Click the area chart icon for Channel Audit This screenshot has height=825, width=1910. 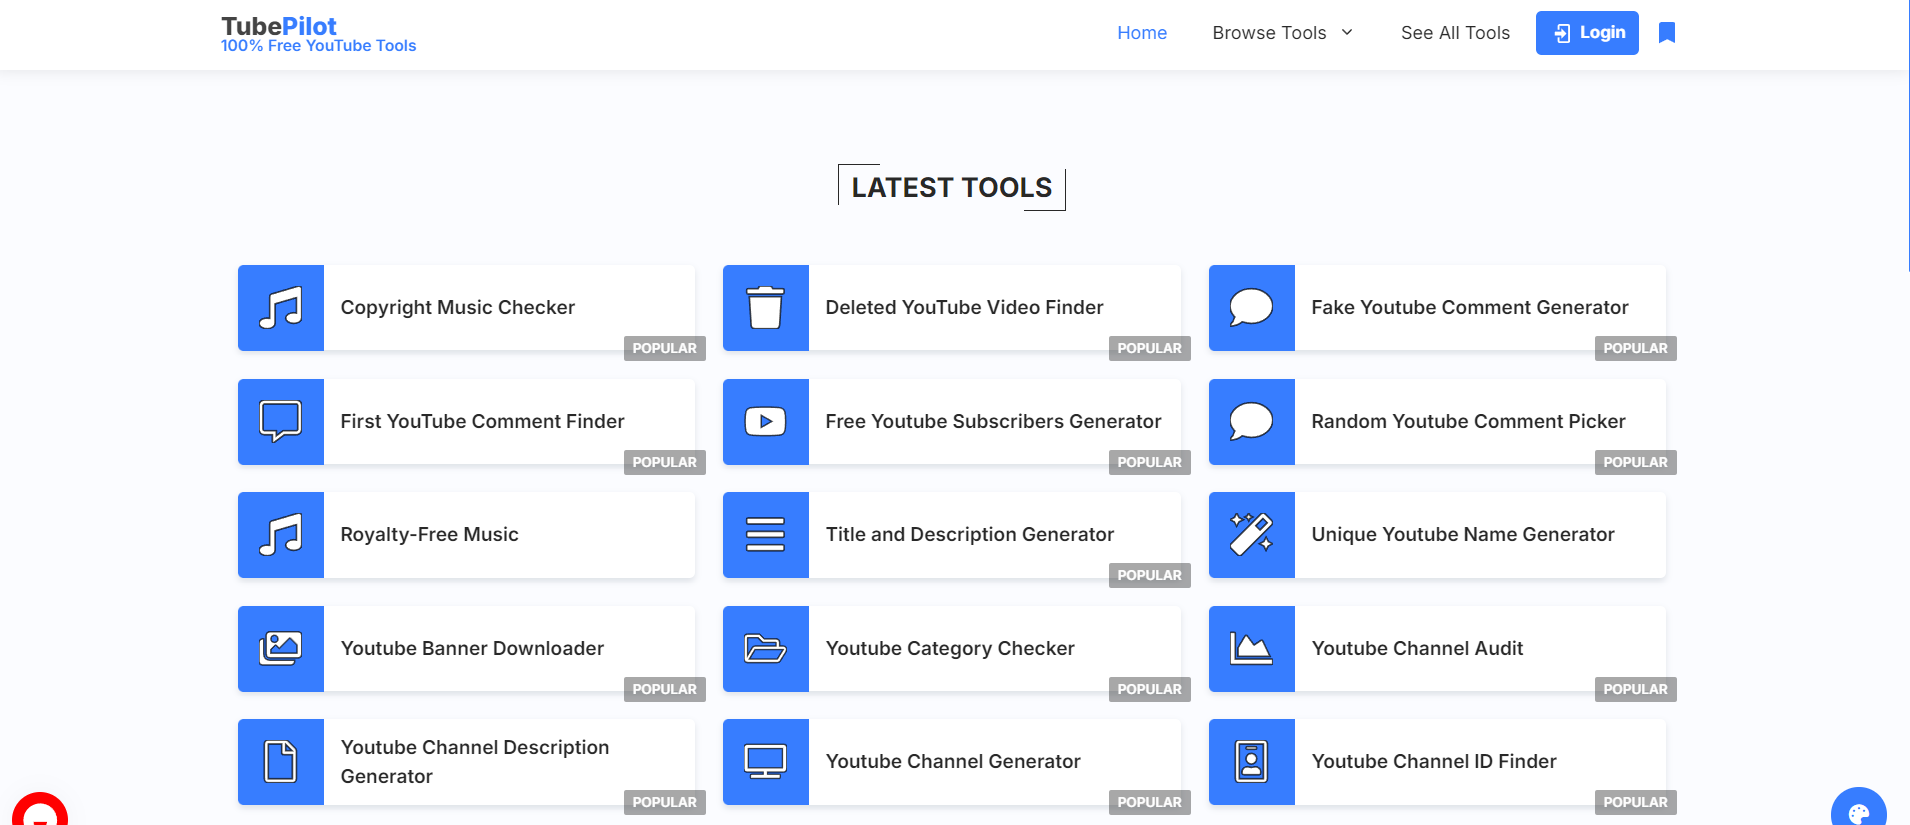(x=1251, y=649)
